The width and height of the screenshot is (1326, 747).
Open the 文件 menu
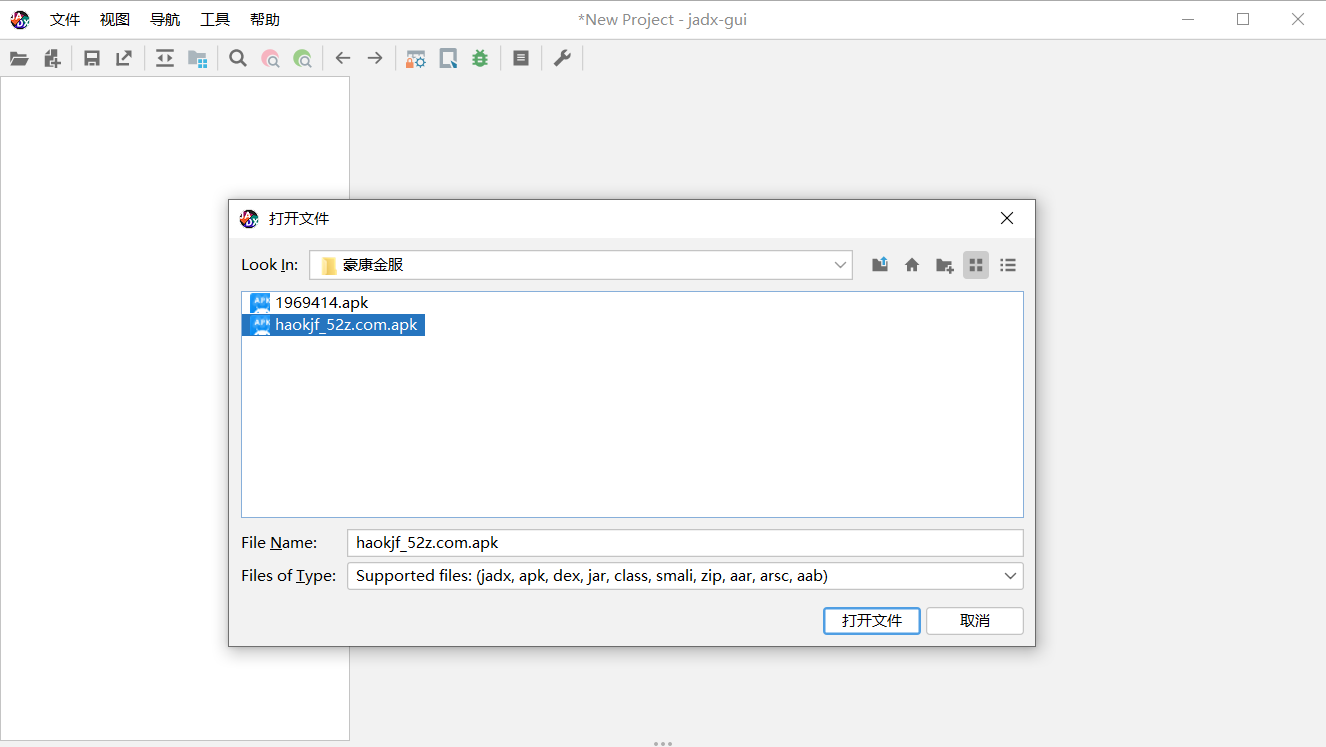[65, 20]
